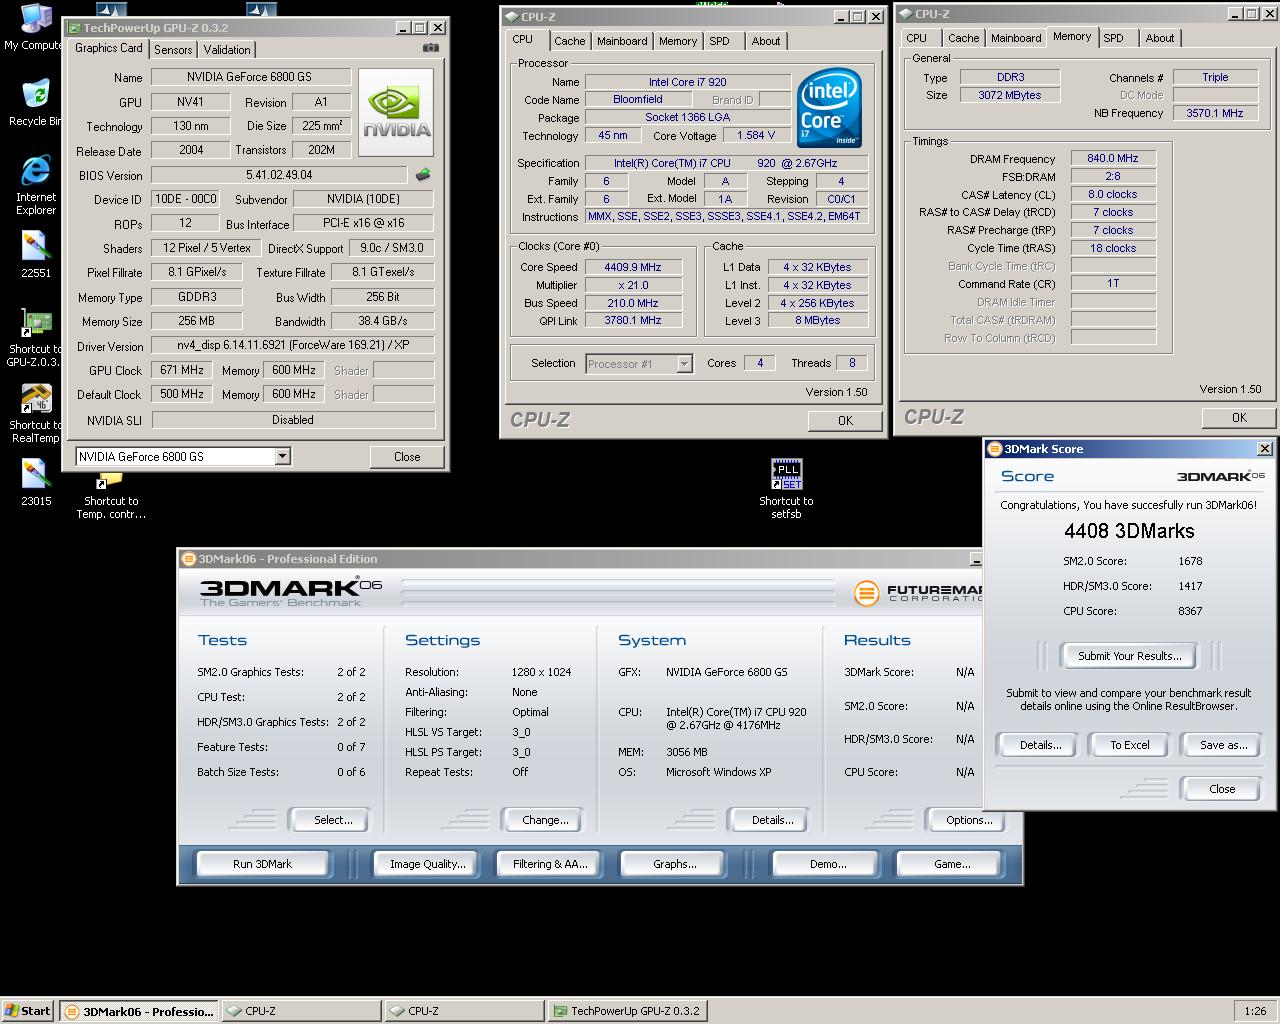The width and height of the screenshot is (1280, 1024).
Task: Click the NVIDIA logo in GPU-Z
Action: coord(396,112)
